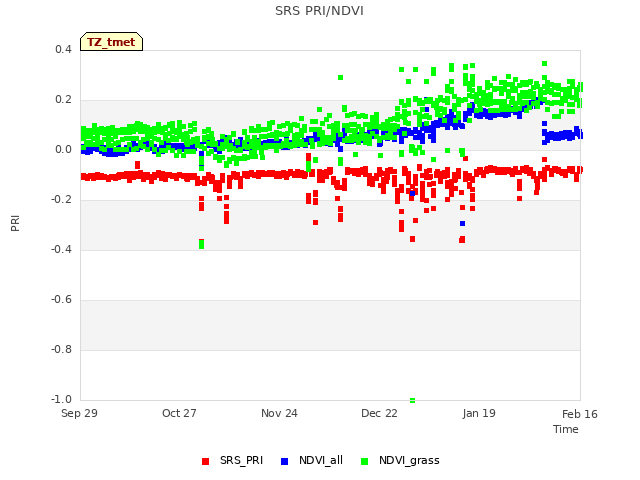The width and height of the screenshot is (640, 480).
Task: Click the -1.0 y-axis tick label
Action: pyautogui.click(x=61, y=399)
